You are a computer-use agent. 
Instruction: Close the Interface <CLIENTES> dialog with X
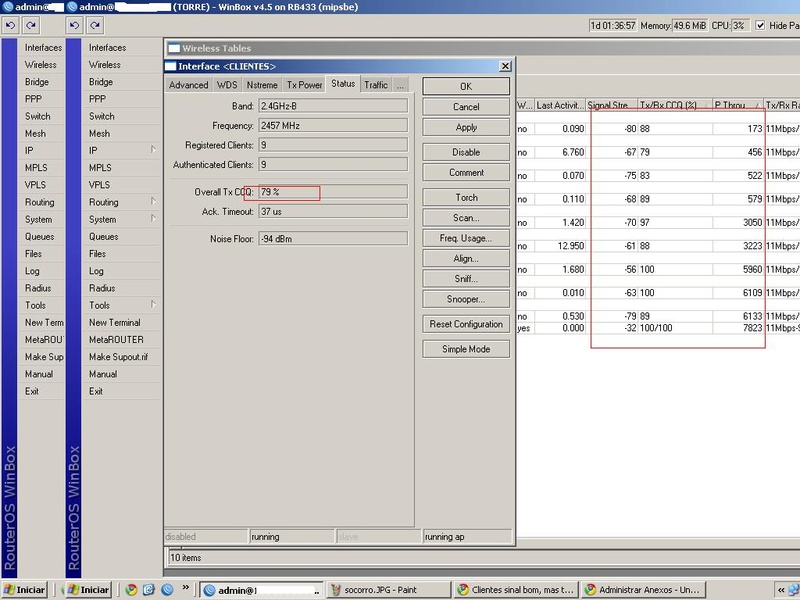pyautogui.click(x=505, y=66)
